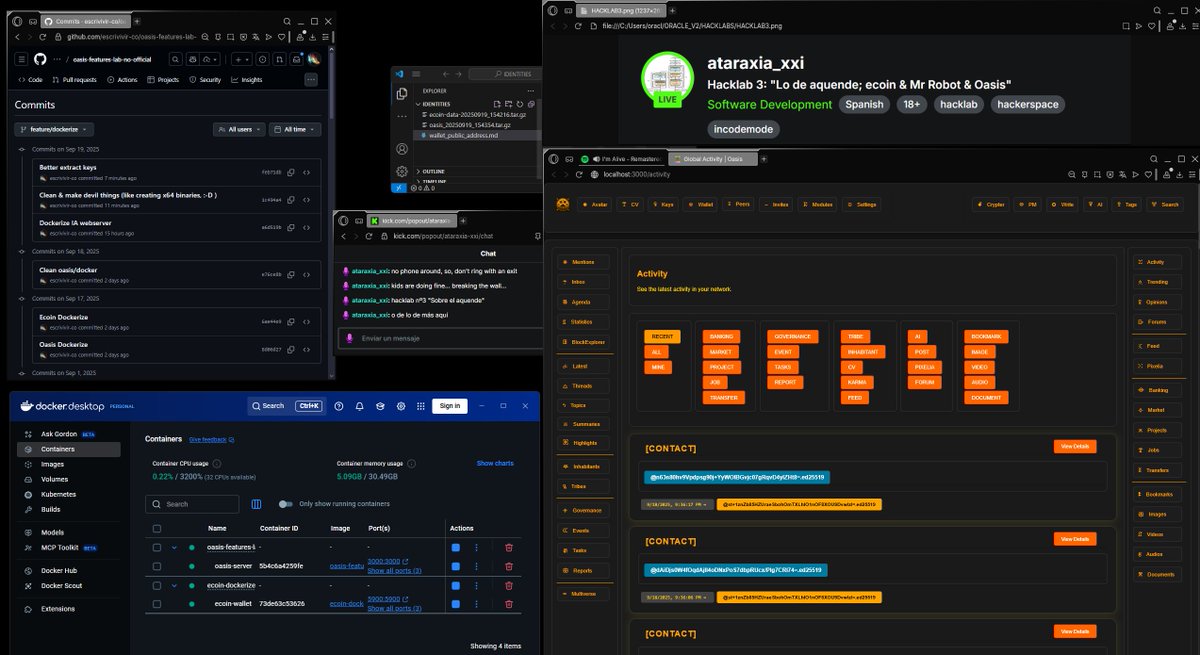Open the VS Code Manage gear icon

tap(401, 171)
